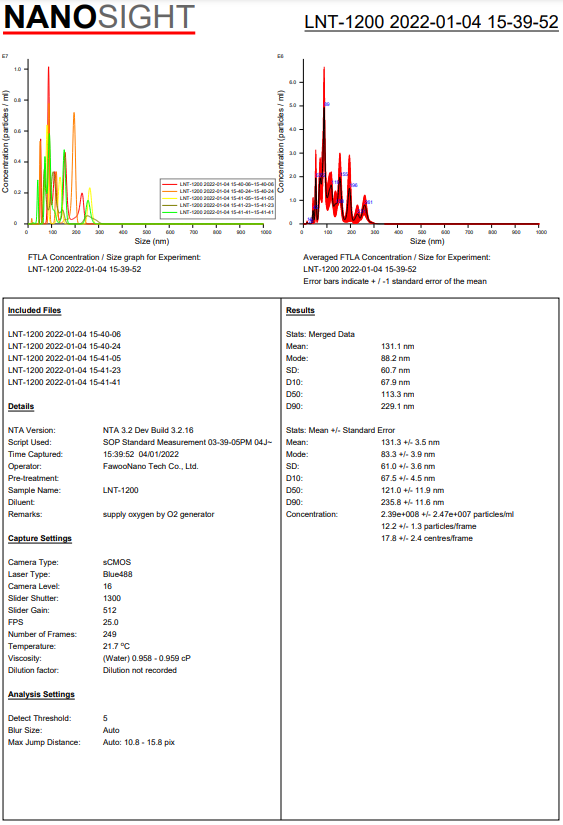Click the legend box in the left graph
The image size is (563, 825).
pyautogui.click(x=218, y=198)
